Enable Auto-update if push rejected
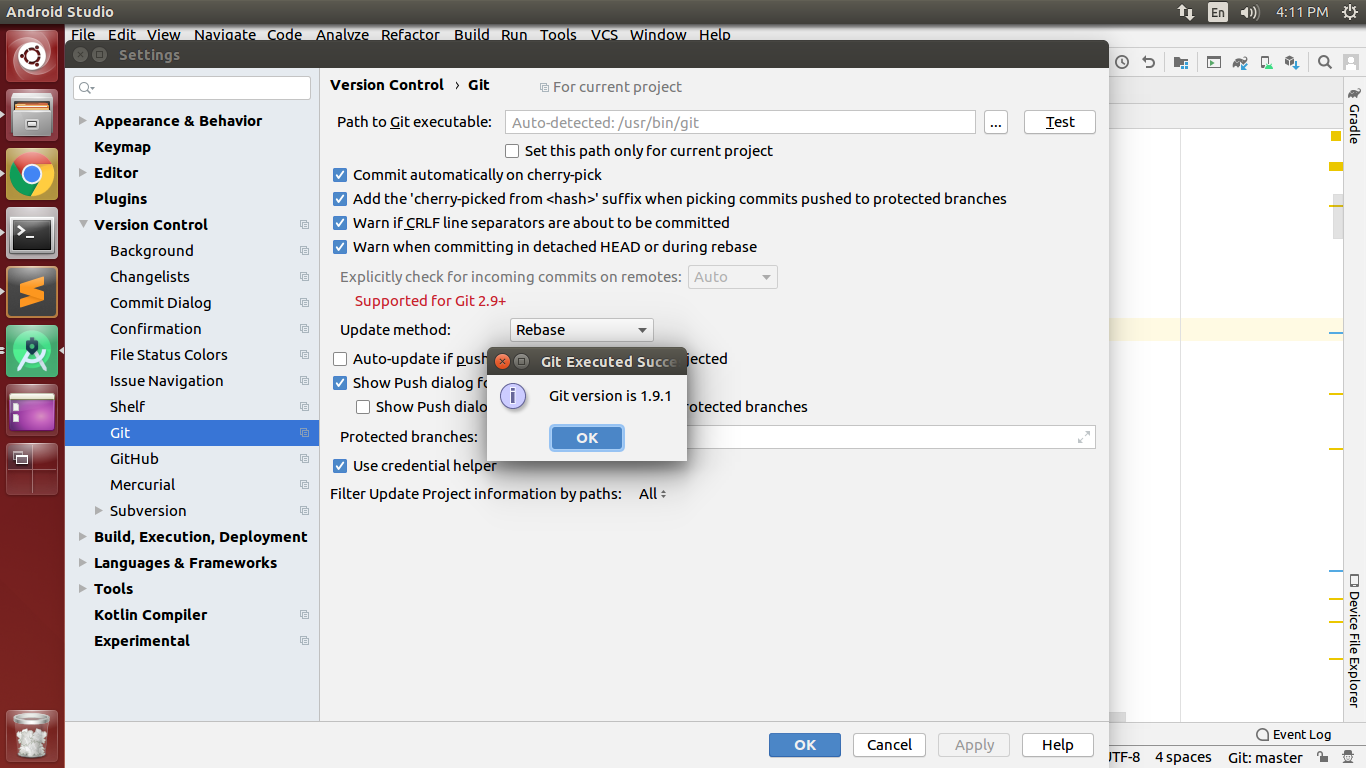1366x768 pixels. pyautogui.click(x=340, y=359)
